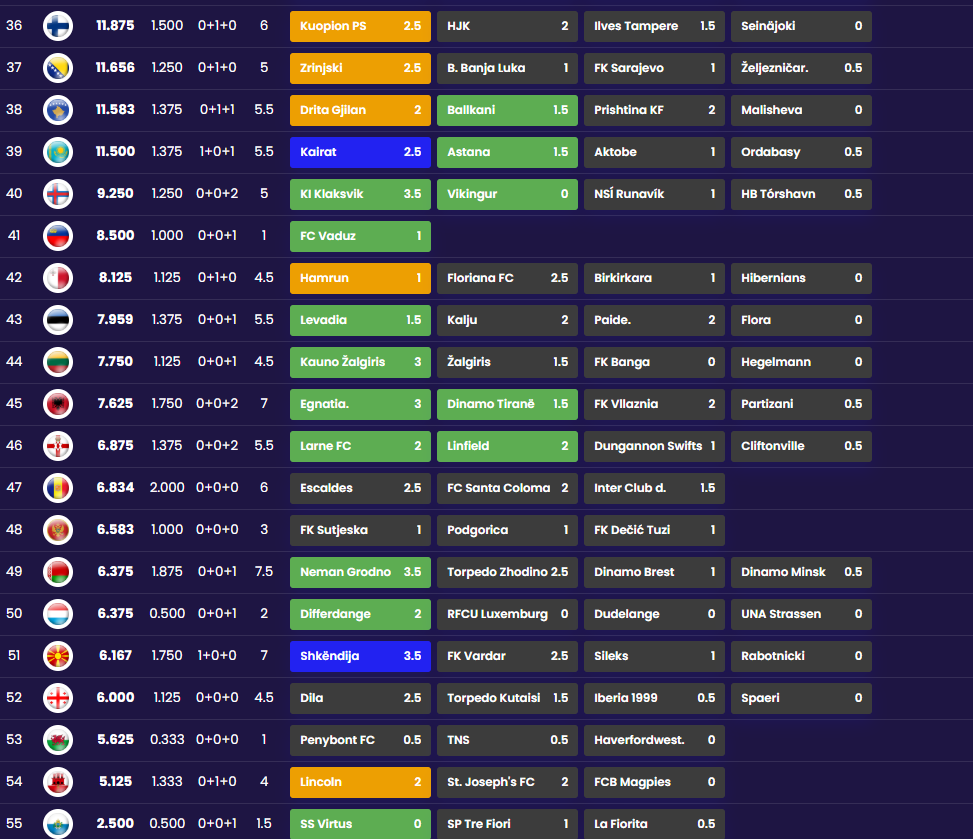
Task: Click the orange Lincoln club cell
Action: click(360, 782)
